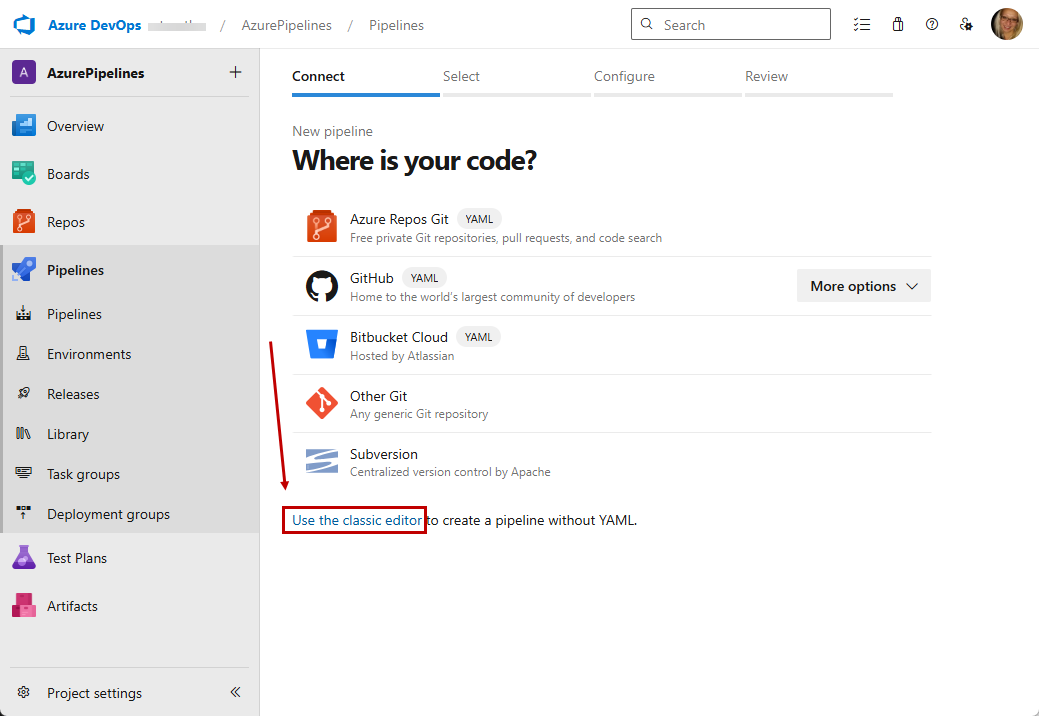The image size is (1039, 716).
Task: Open the Library books icon
Action: point(23,433)
